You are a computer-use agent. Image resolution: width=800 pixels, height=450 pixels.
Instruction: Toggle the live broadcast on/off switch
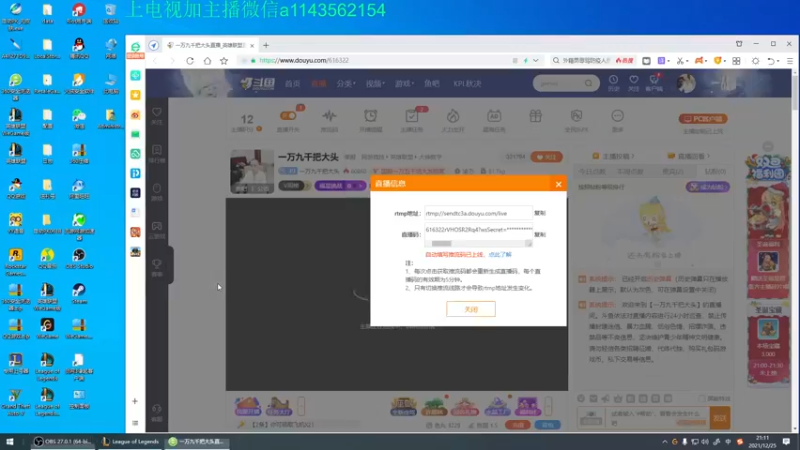[x=288, y=116]
